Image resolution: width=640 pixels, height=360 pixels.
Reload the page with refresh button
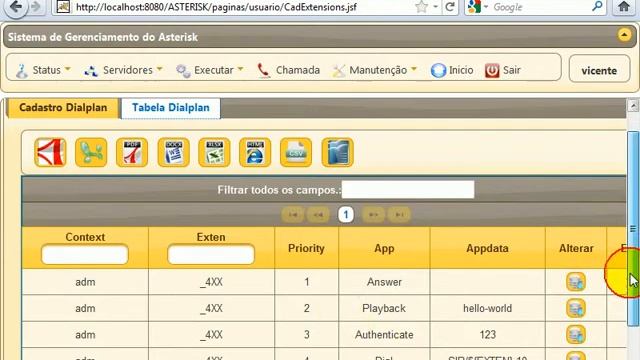point(450,7)
